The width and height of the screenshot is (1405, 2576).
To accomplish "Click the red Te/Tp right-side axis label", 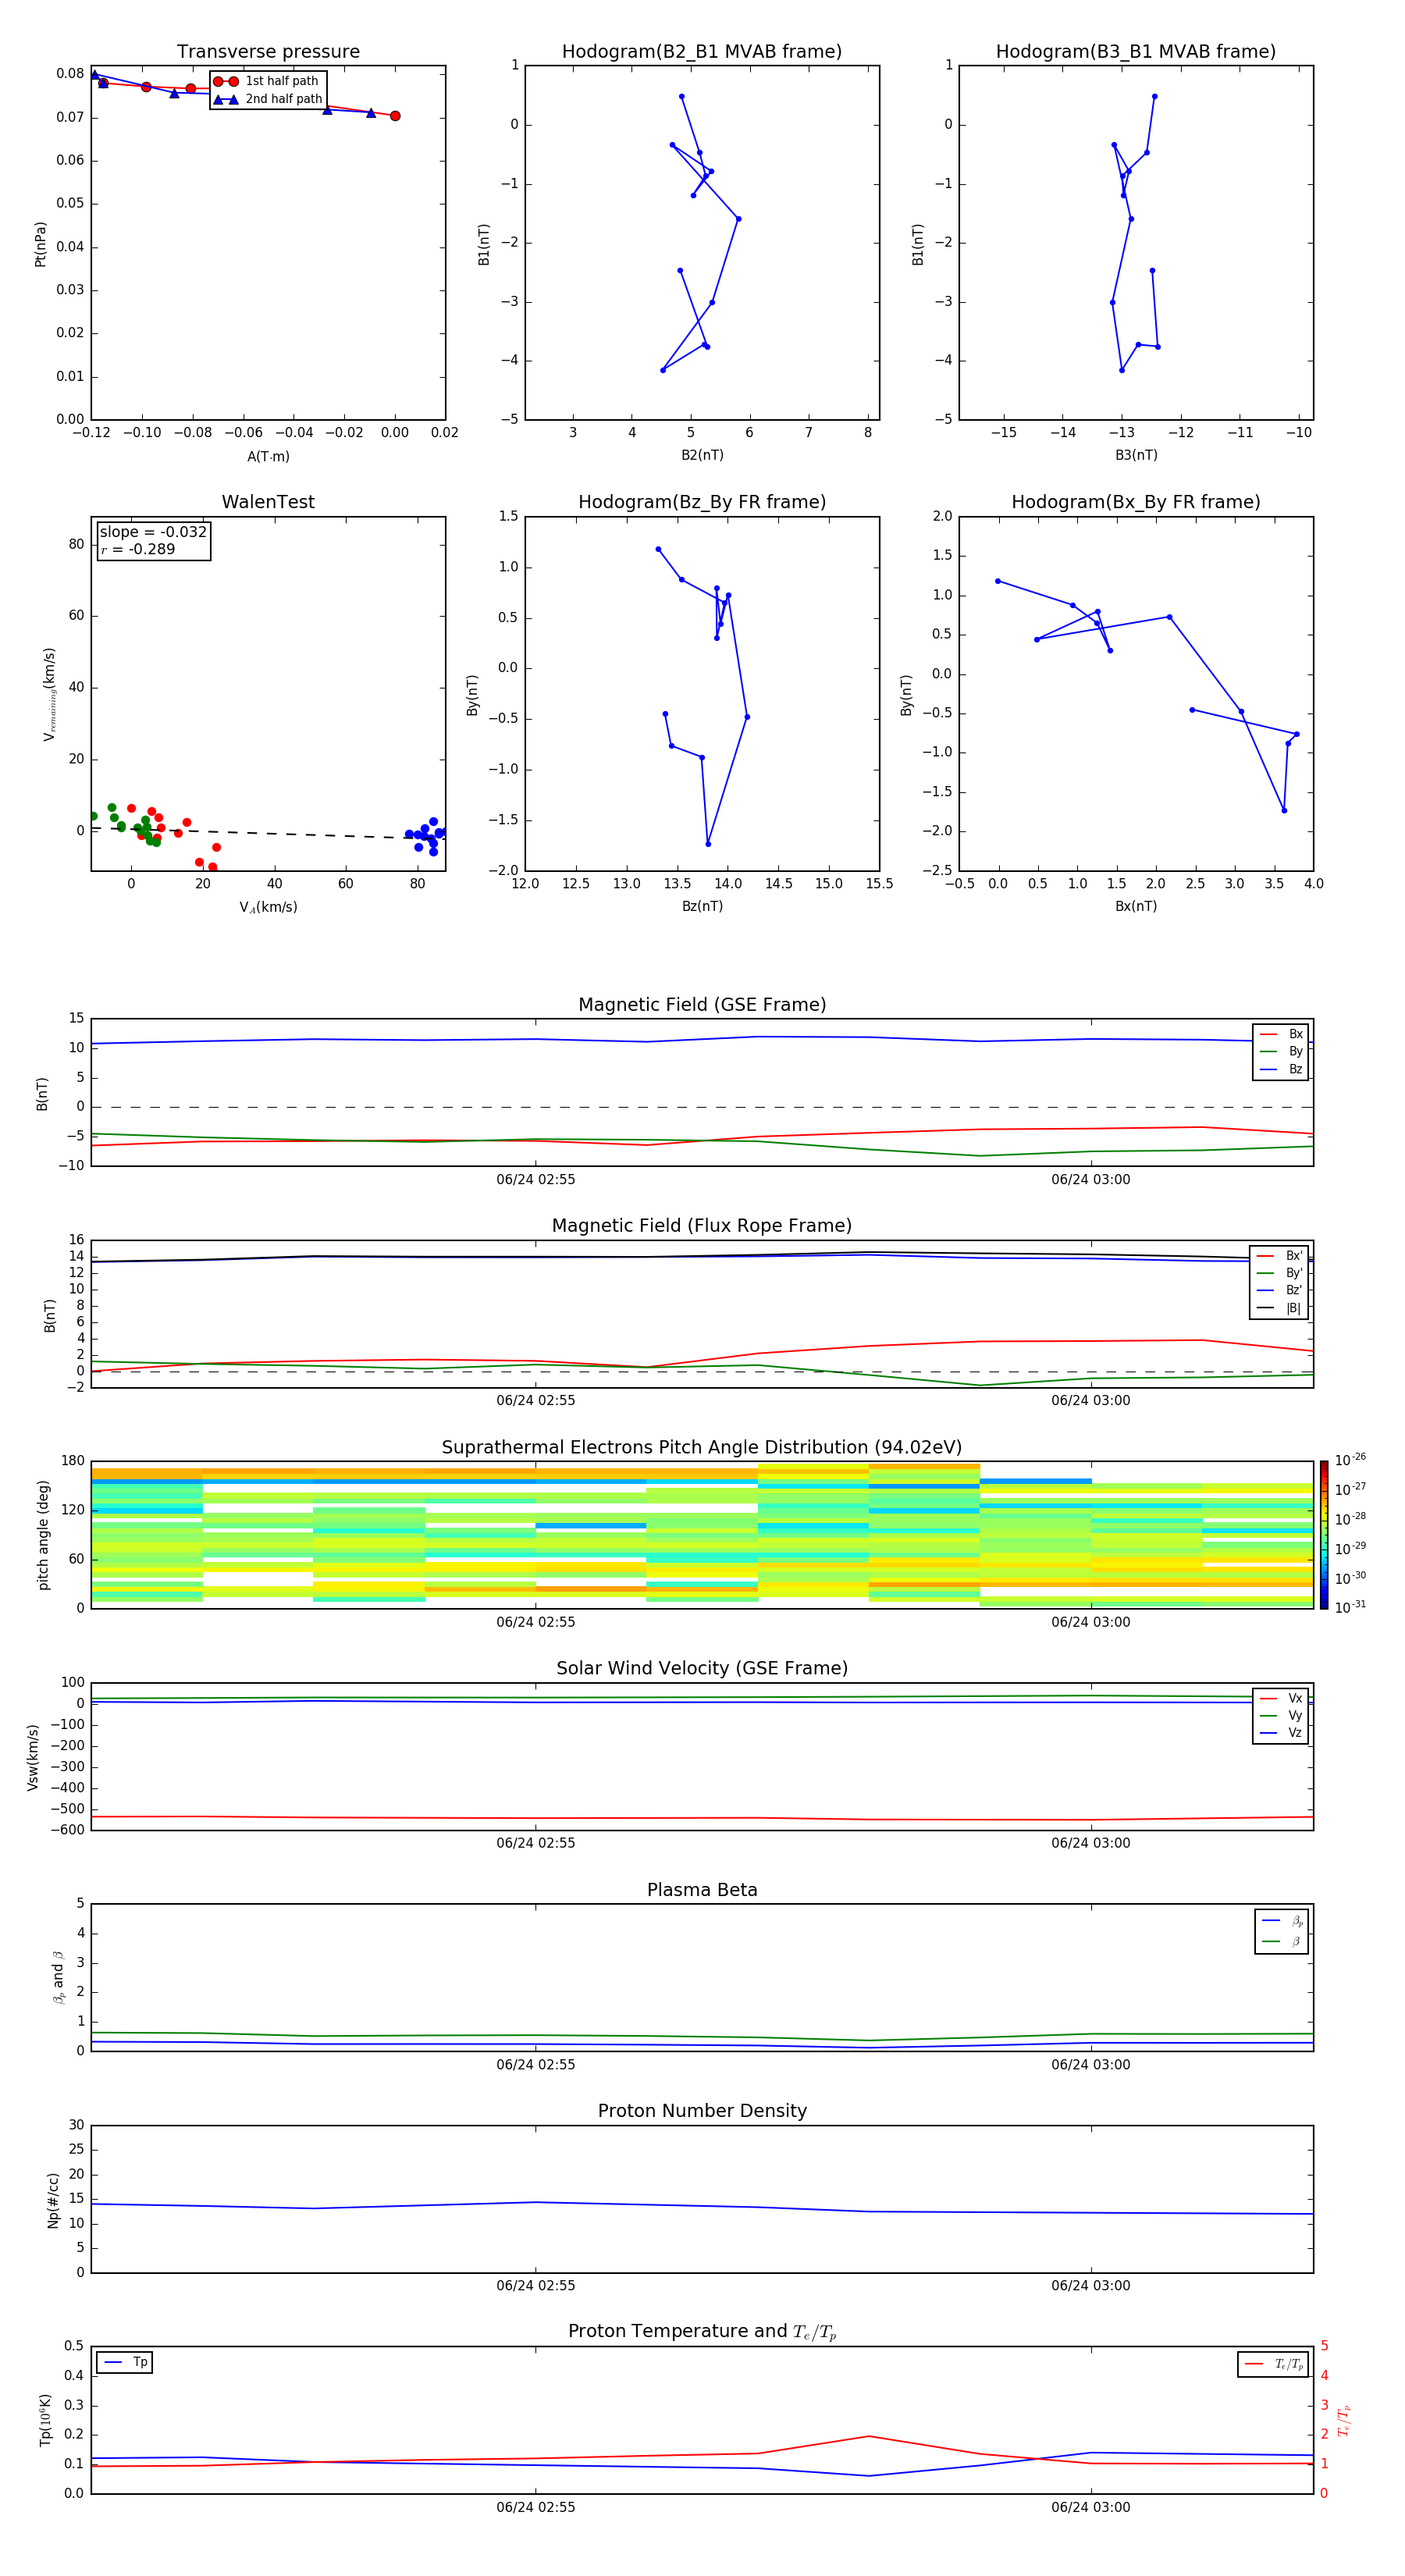I will [x=1344, y=2420].
